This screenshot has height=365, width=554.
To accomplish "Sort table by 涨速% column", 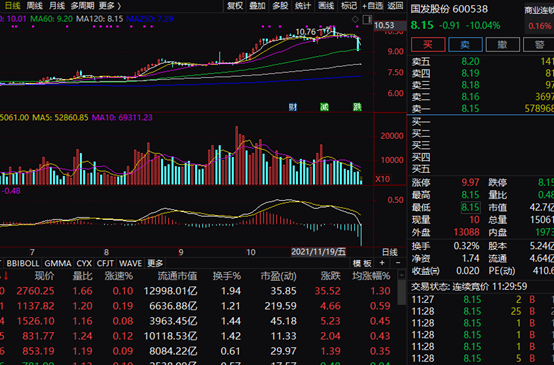I will tap(119, 276).
